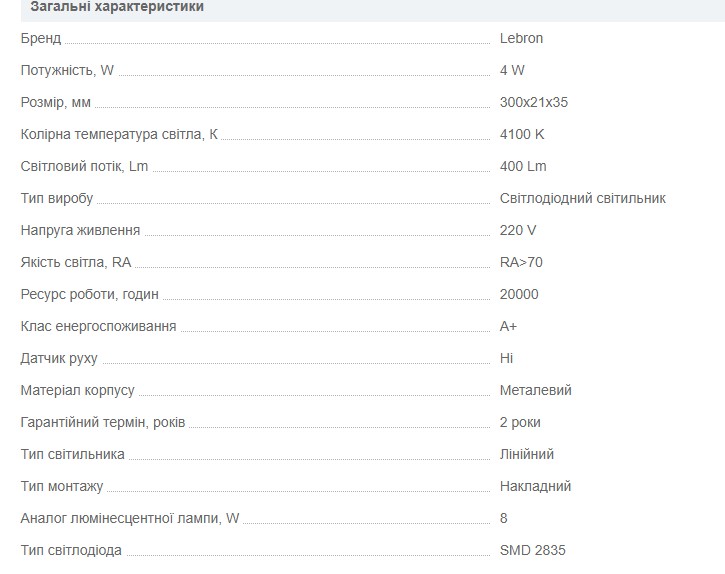Select the A+ energy class value

point(508,326)
